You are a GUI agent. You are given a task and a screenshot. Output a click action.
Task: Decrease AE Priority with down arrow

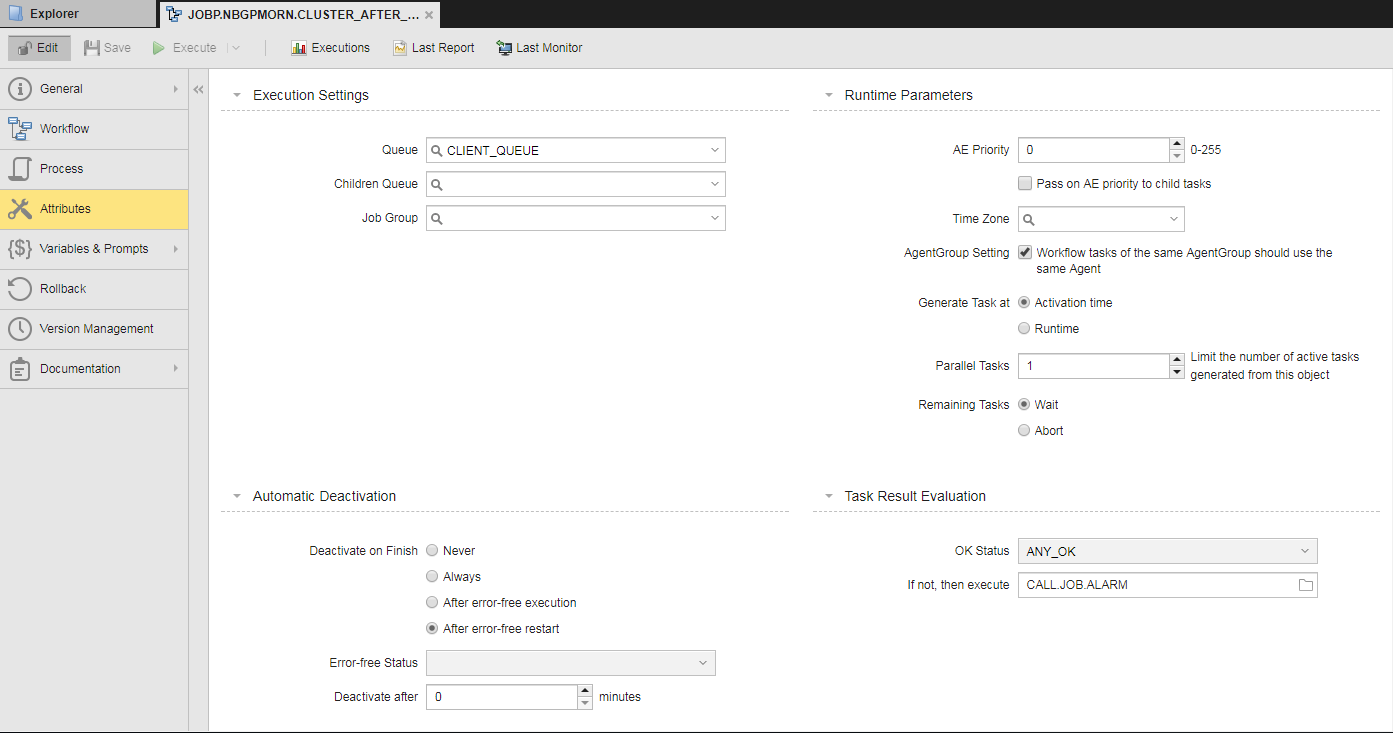coord(1177,156)
